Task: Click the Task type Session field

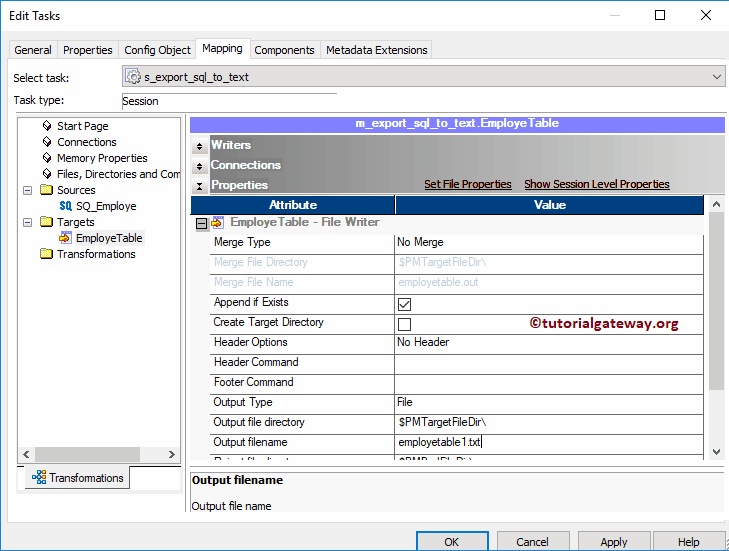Action: coord(229,101)
